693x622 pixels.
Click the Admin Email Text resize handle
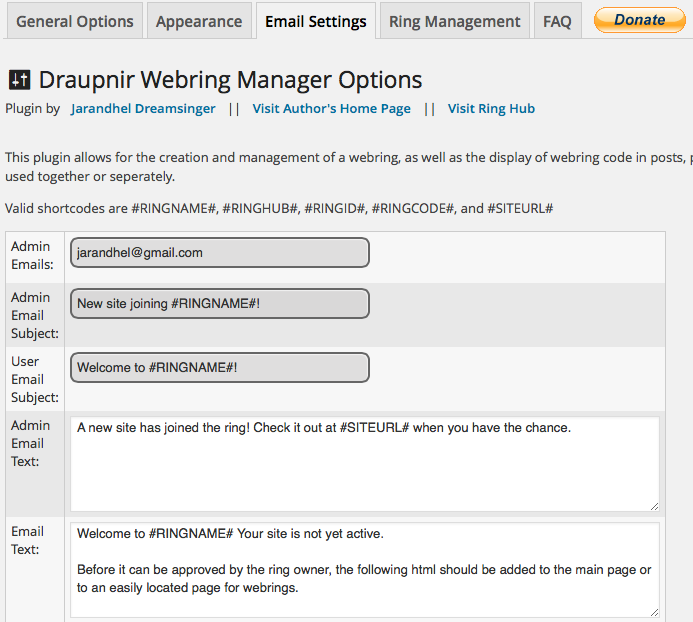click(x=655, y=507)
